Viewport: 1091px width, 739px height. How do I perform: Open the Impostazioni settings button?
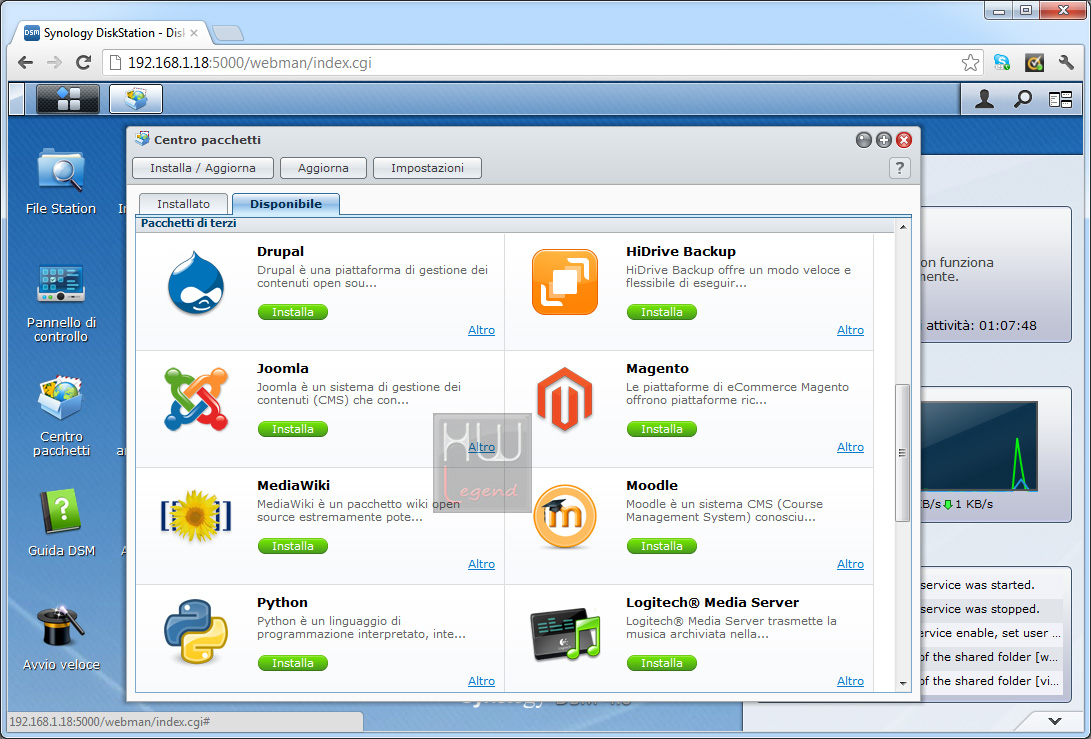[427, 168]
